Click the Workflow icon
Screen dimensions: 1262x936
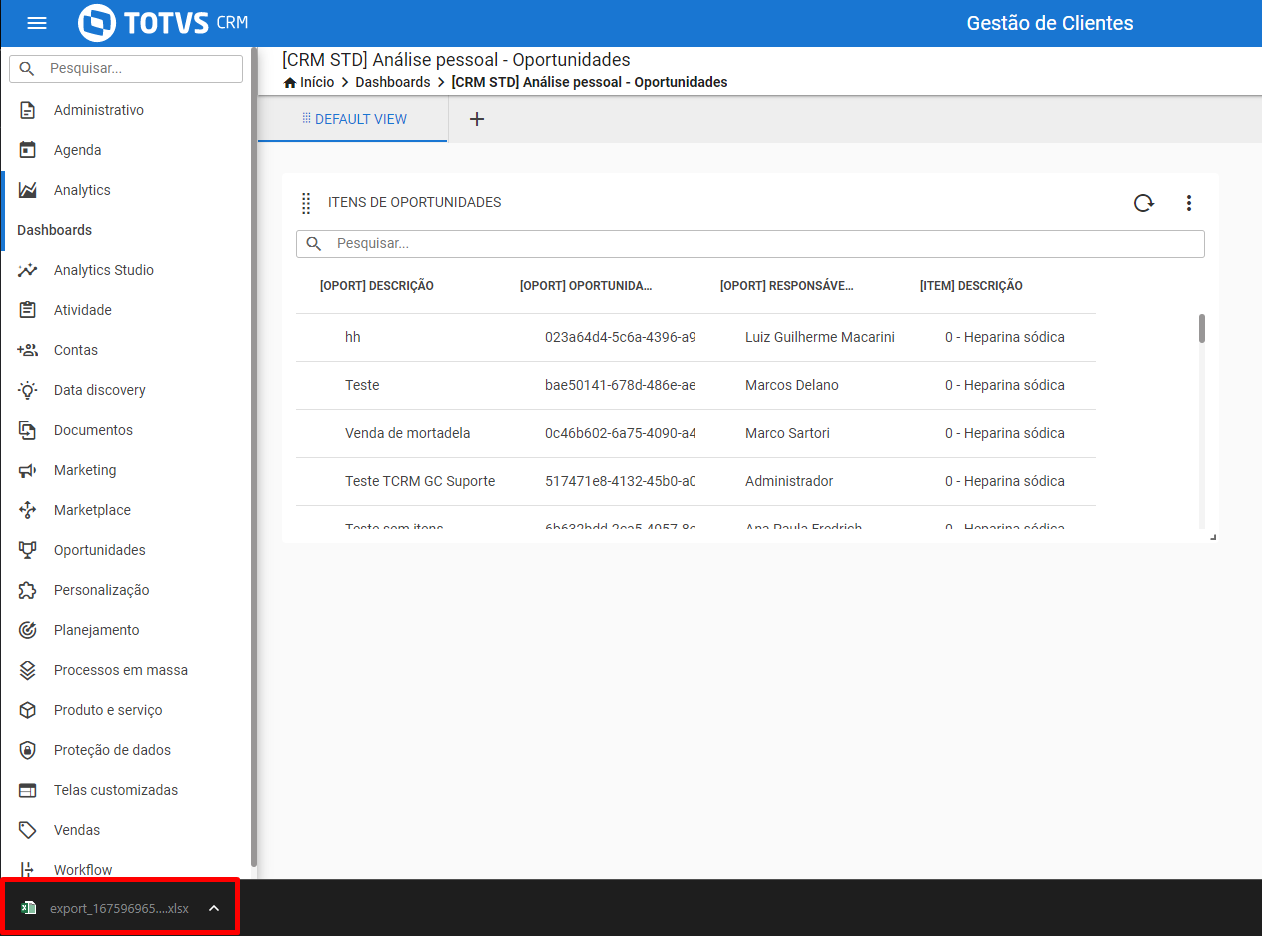pyautogui.click(x=28, y=869)
